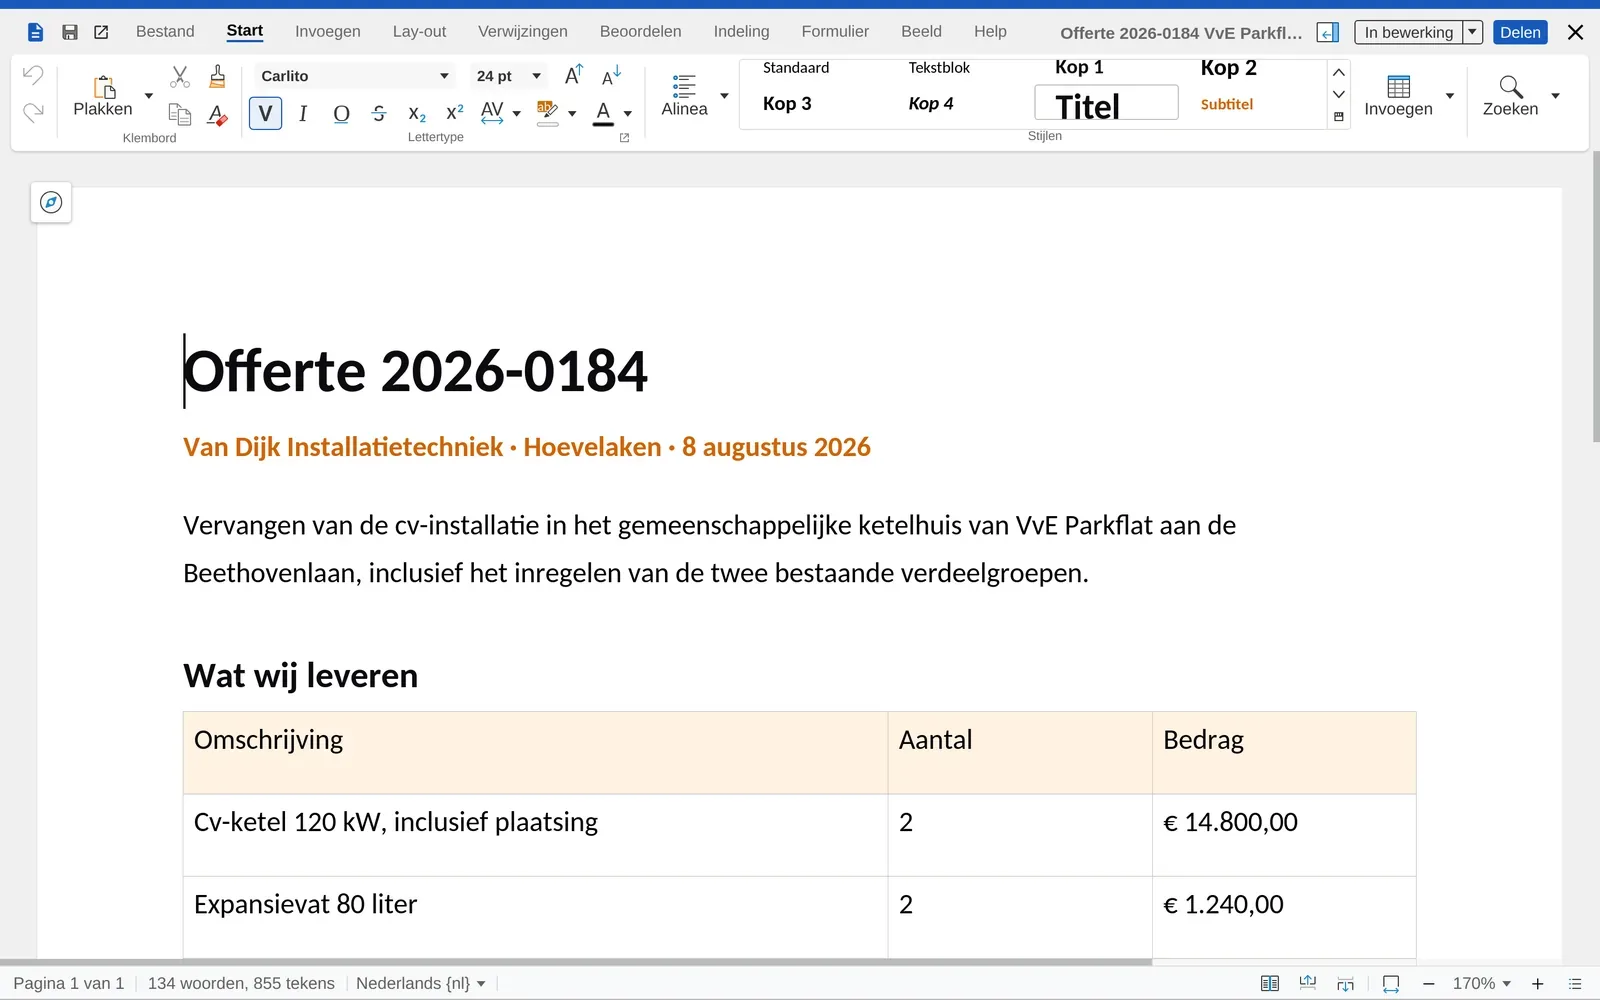1600x1000 pixels.
Task: Toggle sidebar icon next to document title
Action: pyautogui.click(x=1328, y=32)
